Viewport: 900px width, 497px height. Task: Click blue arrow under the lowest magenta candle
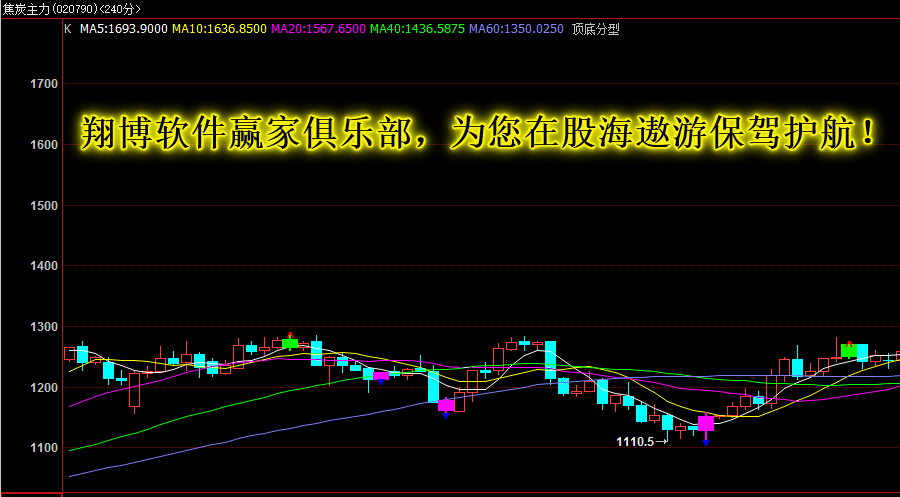706,440
